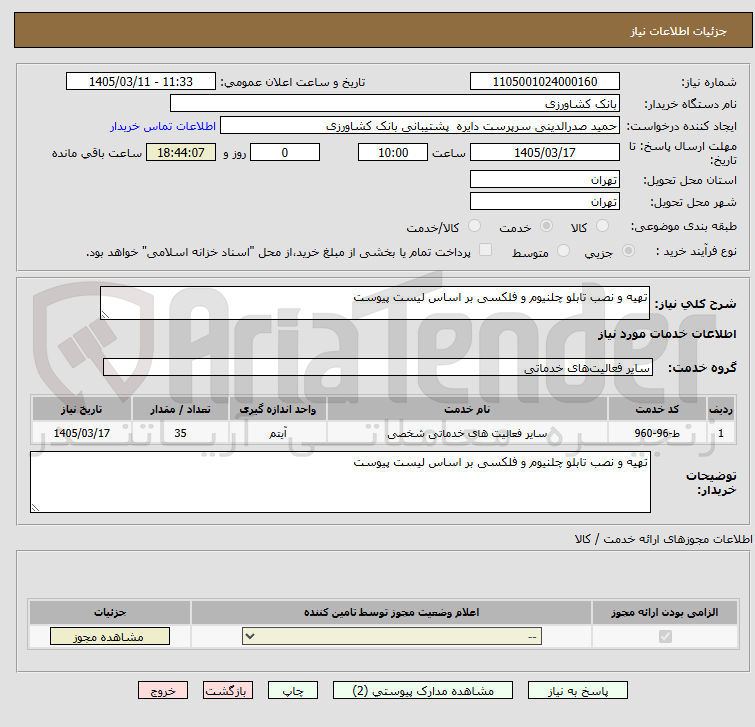The image size is (755, 727).
Task: Click the ایجاد کننده درخواست field
Action: point(420,126)
